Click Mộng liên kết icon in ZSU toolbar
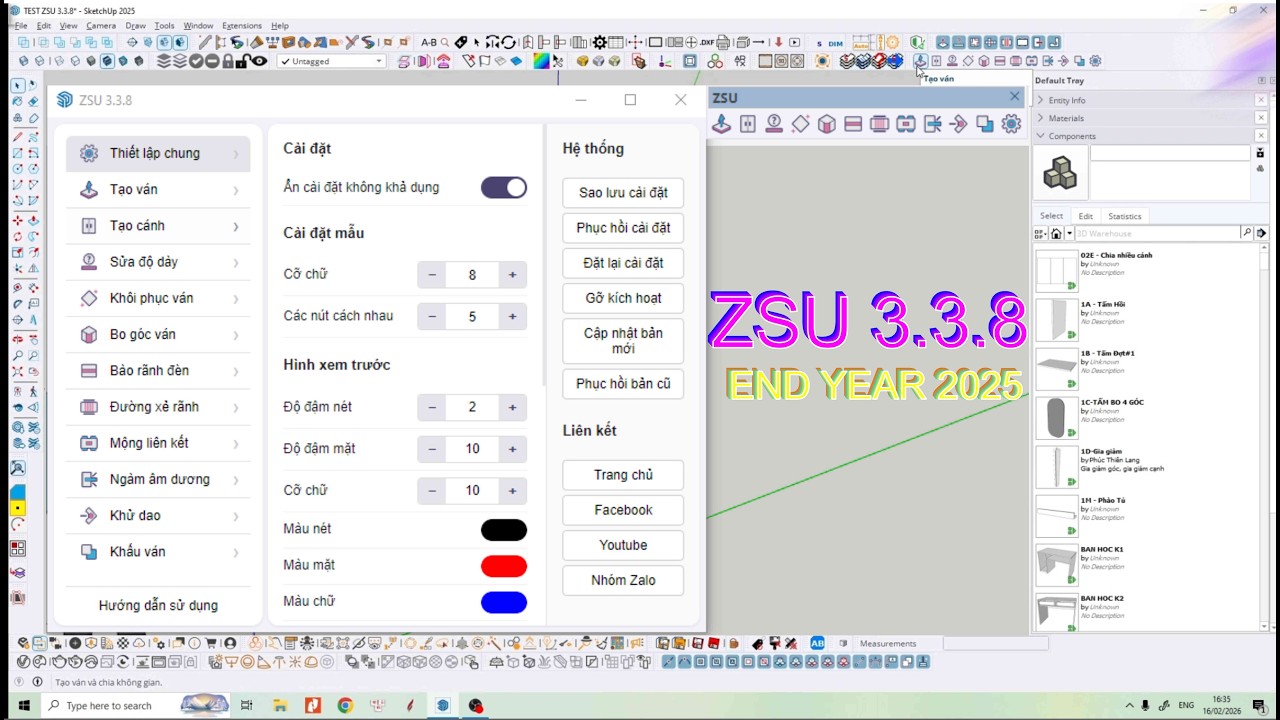 [906, 124]
